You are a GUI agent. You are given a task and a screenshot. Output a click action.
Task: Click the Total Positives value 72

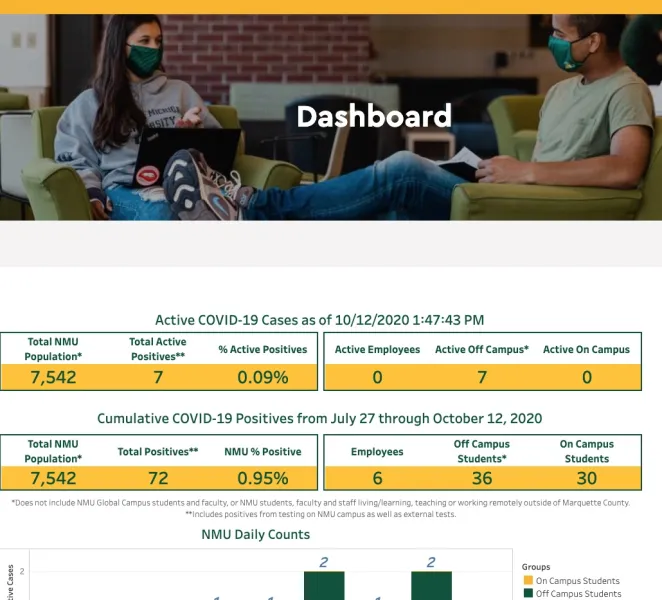pos(158,478)
